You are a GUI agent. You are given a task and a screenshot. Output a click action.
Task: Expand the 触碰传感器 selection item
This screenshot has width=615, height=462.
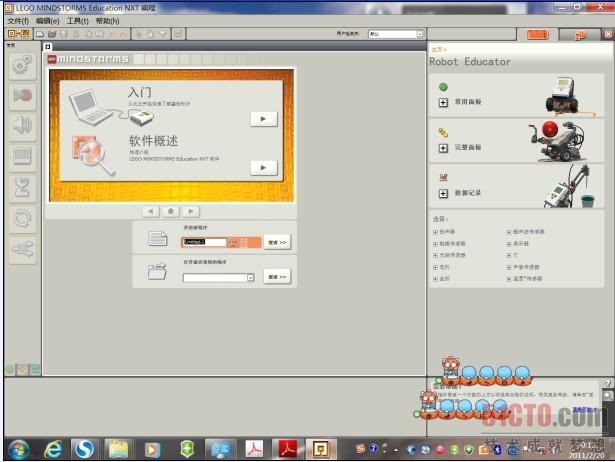[x=435, y=244]
